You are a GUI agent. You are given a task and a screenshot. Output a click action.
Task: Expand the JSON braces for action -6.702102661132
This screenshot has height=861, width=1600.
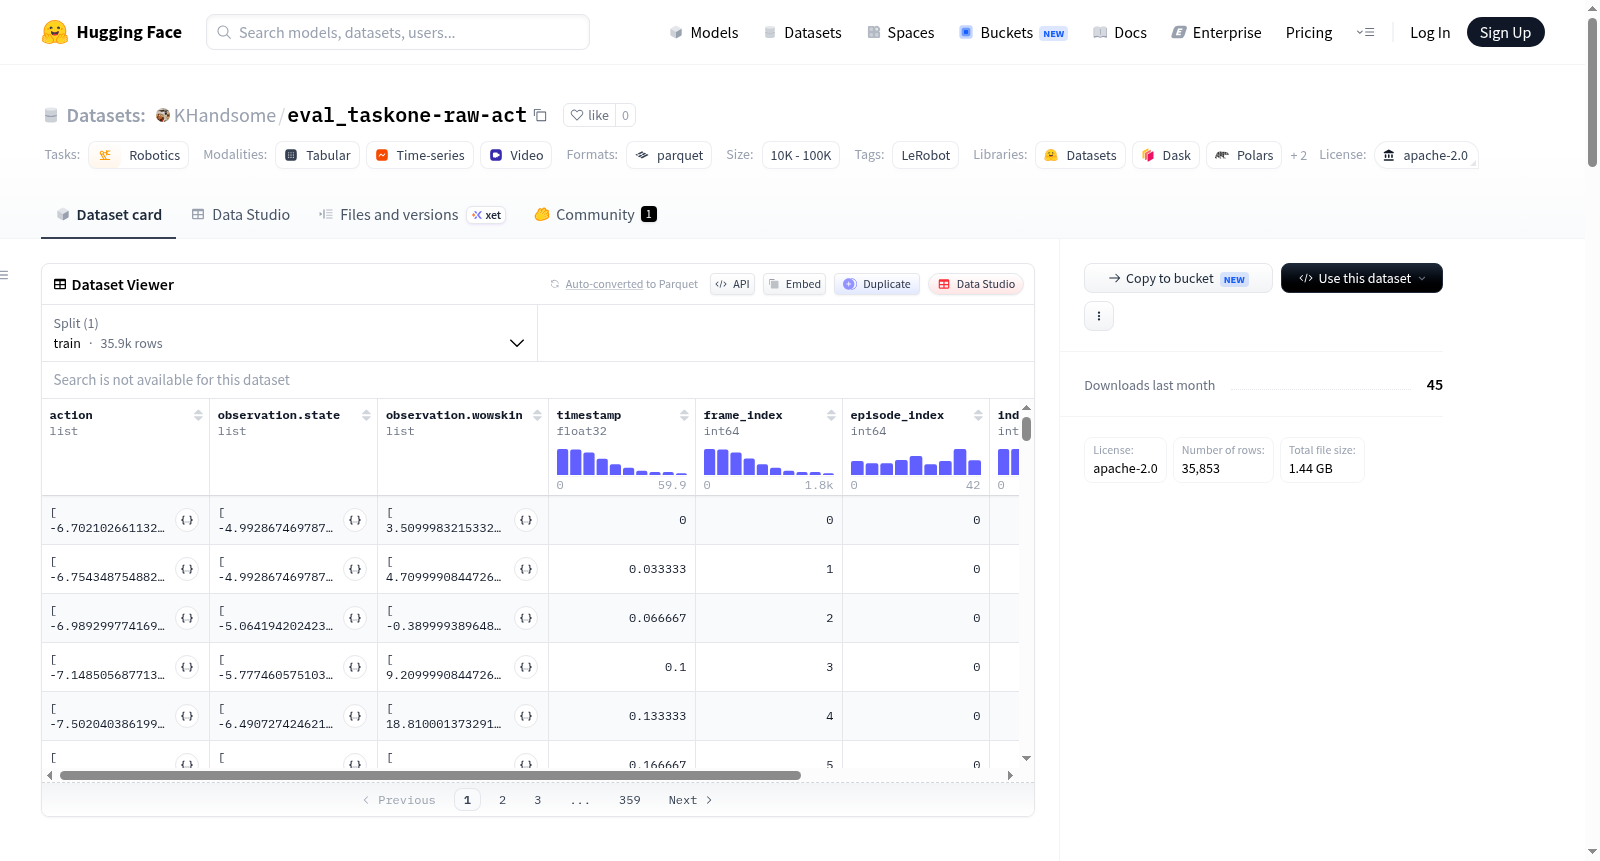pos(187,520)
